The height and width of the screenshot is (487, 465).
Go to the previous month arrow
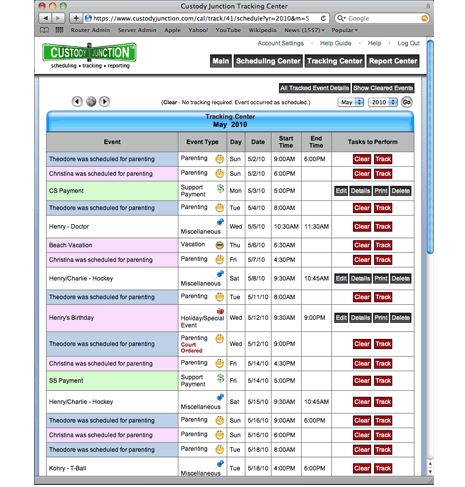pyautogui.click(x=77, y=101)
